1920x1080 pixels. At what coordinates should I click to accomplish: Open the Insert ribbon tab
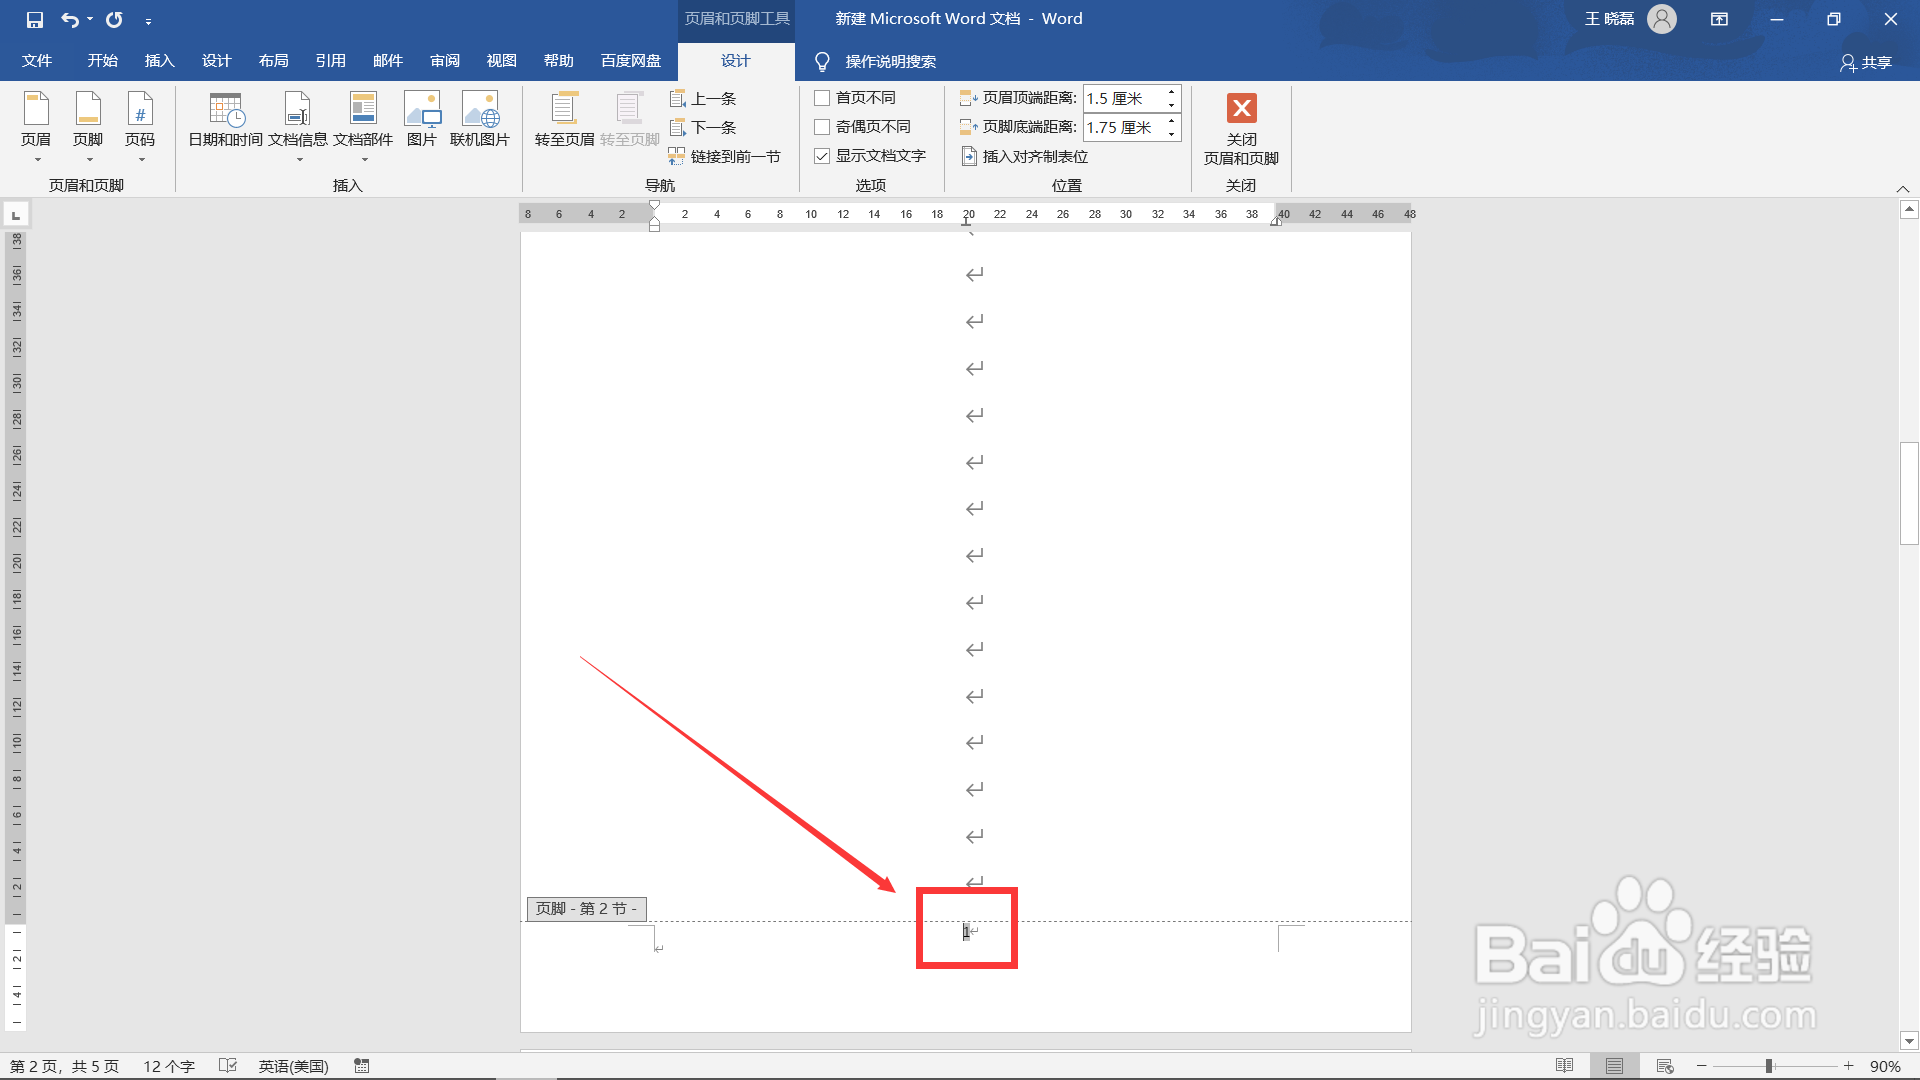click(x=159, y=61)
